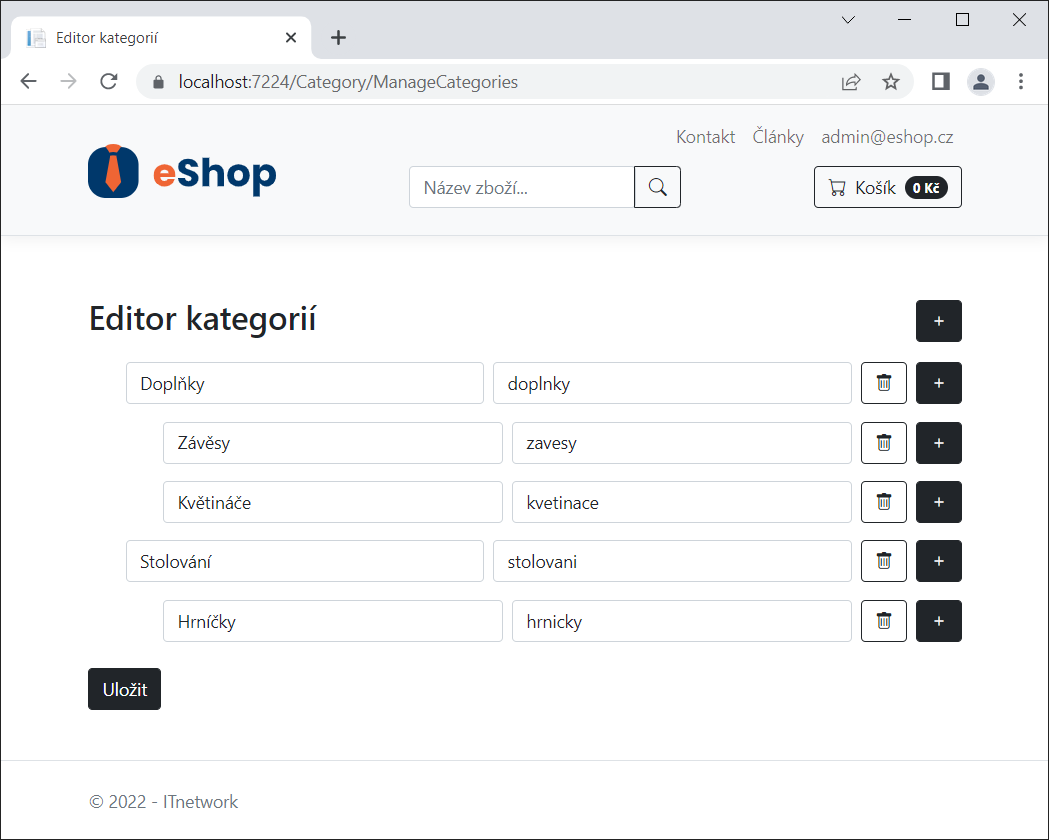Open the browser side panel icon

pyautogui.click(x=940, y=81)
